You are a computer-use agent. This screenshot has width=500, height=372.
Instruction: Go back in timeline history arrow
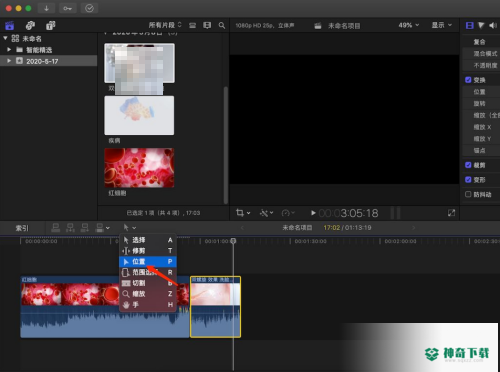242,228
